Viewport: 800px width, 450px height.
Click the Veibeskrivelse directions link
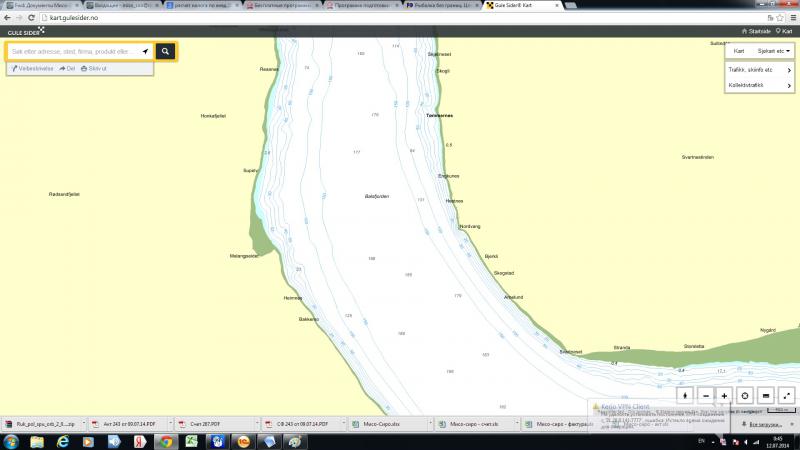point(32,69)
